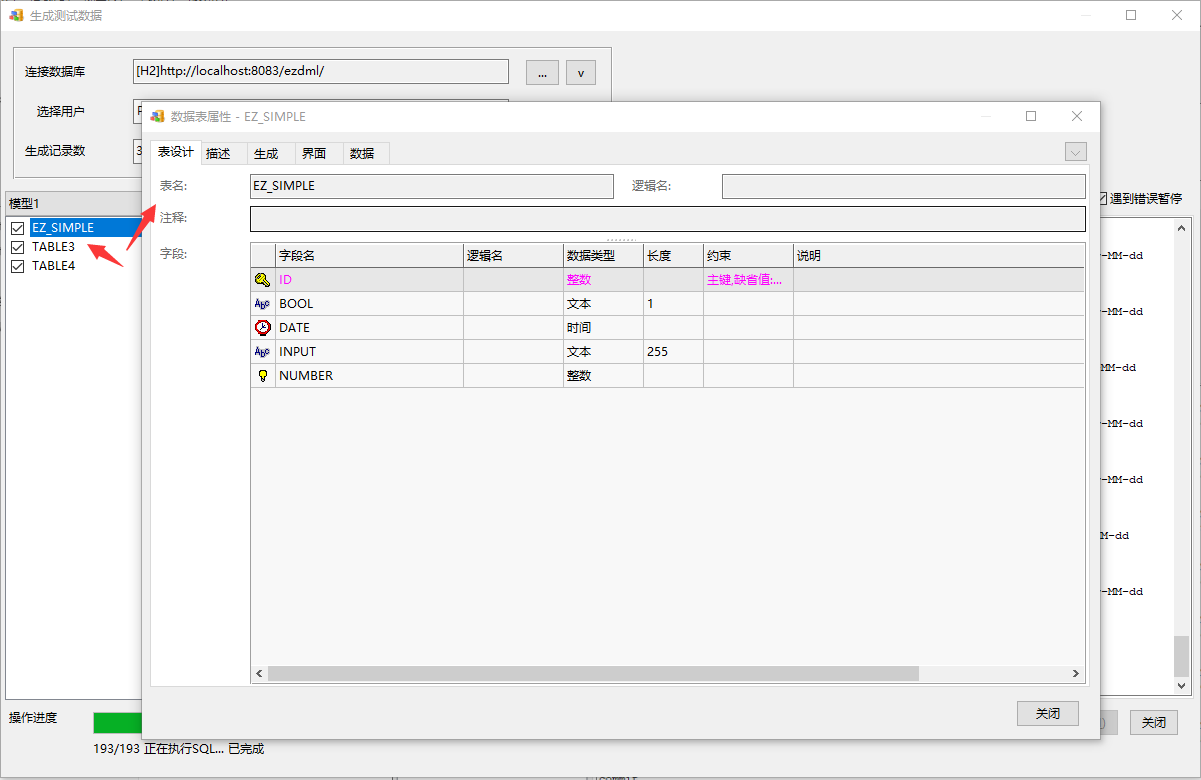Viewport: 1201px width, 780px height.
Task: Select the DATE field name cell
Action: pyautogui.click(x=369, y=328)
